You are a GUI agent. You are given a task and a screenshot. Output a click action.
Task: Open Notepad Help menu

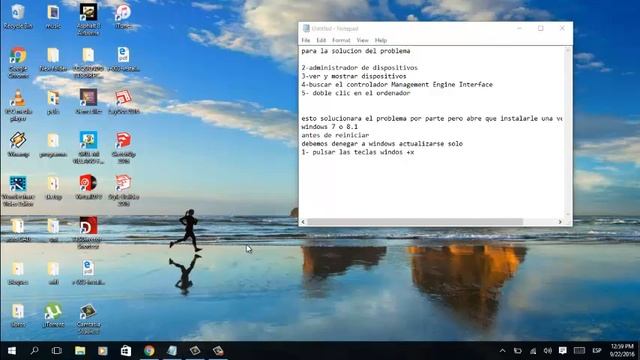coord(381,40)
